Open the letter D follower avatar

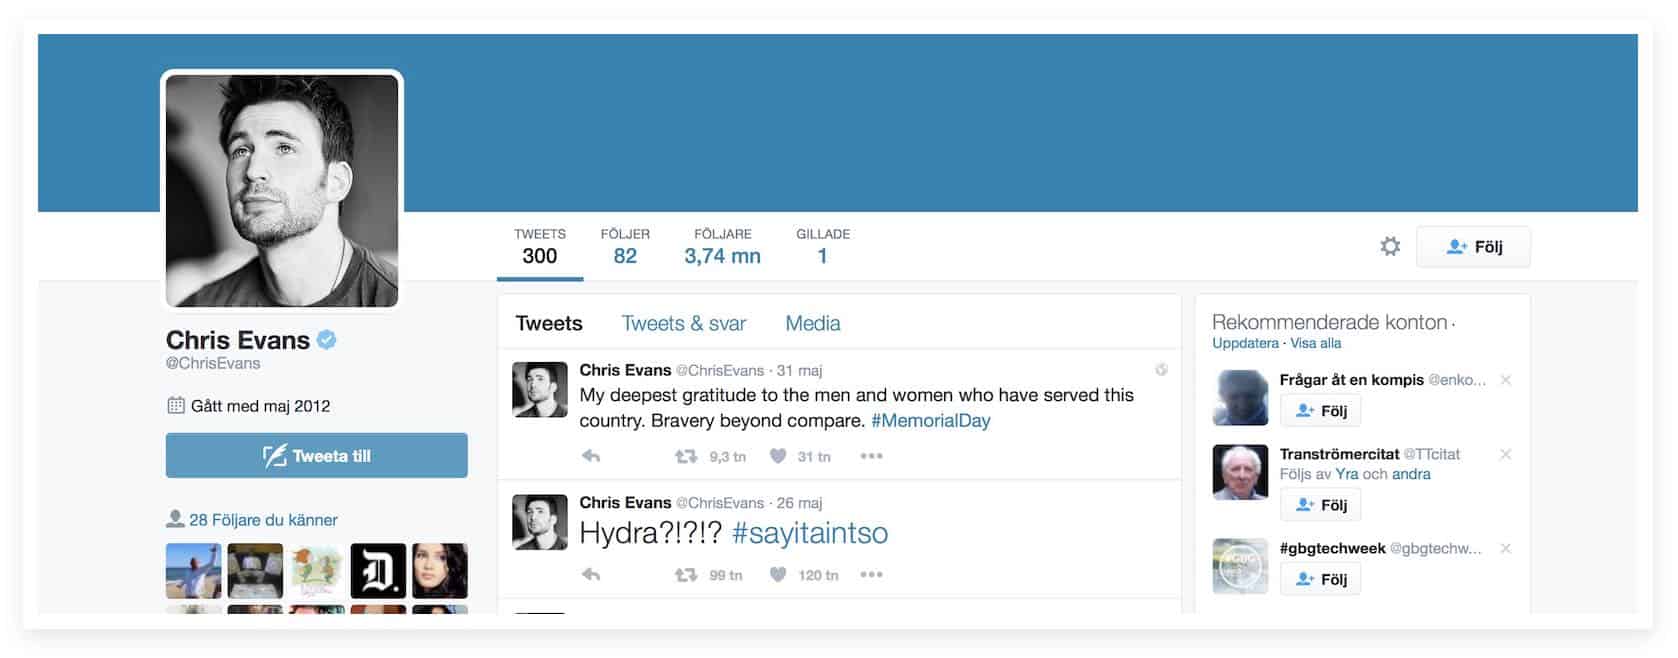pyautogui.click(x=378, y=571)
